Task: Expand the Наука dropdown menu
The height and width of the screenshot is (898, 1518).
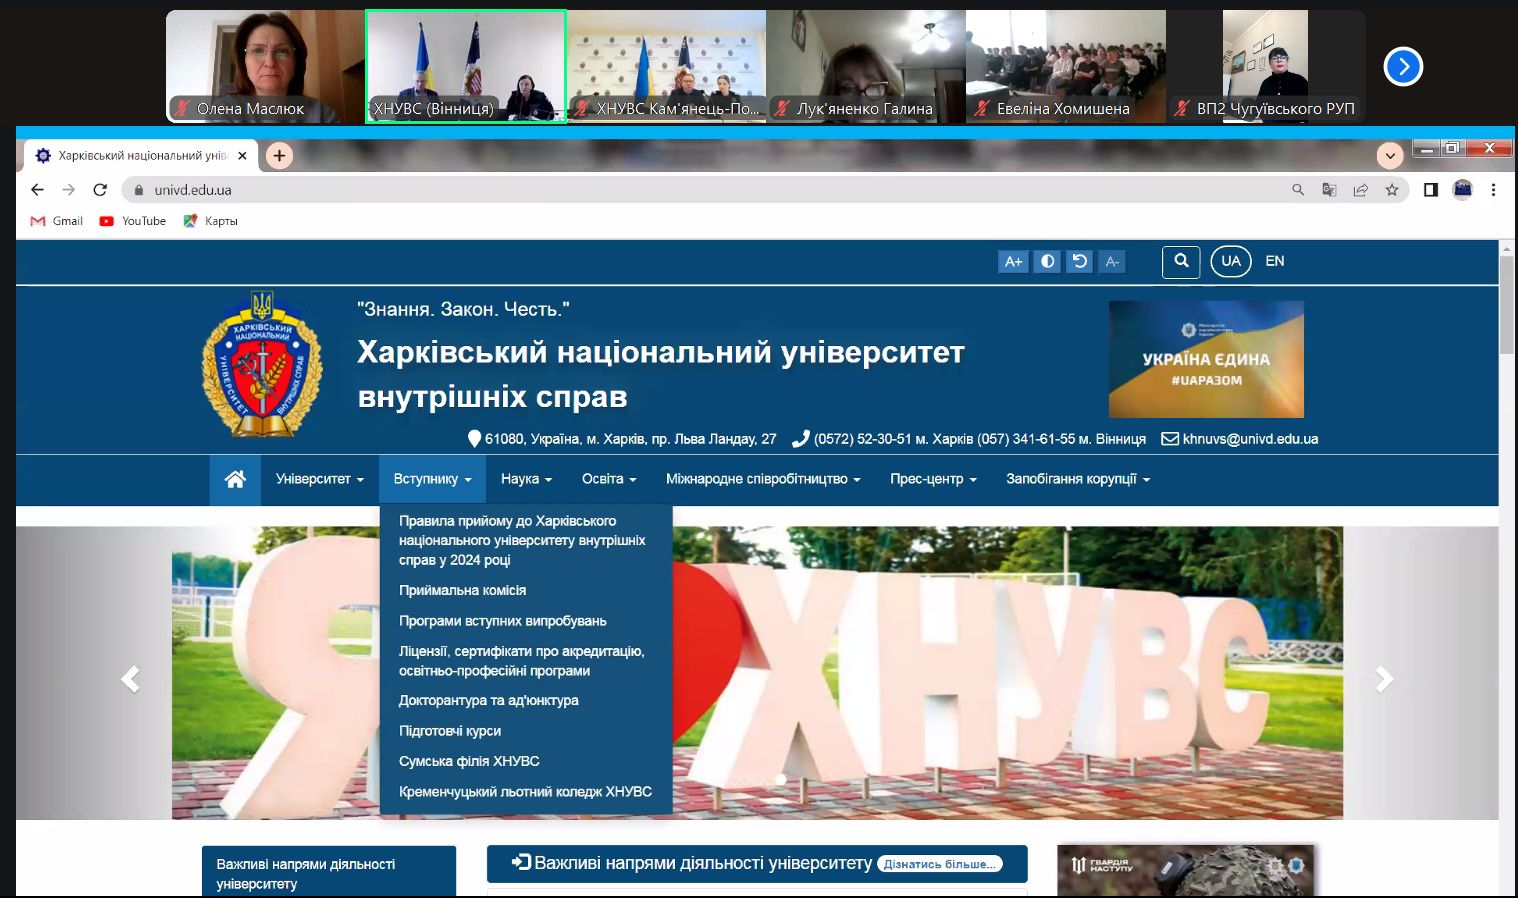Action: [x=526, y=479]
